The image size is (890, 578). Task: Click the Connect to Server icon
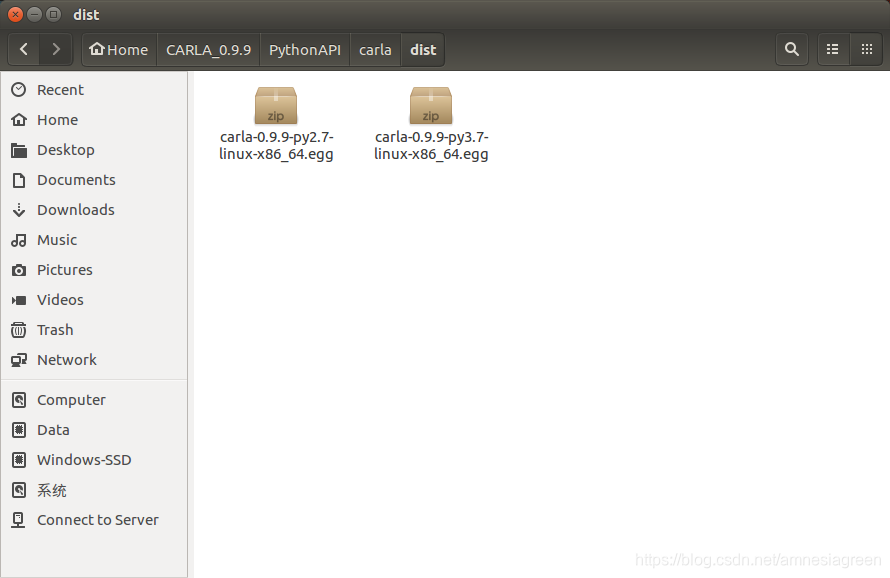click(19, 520)
